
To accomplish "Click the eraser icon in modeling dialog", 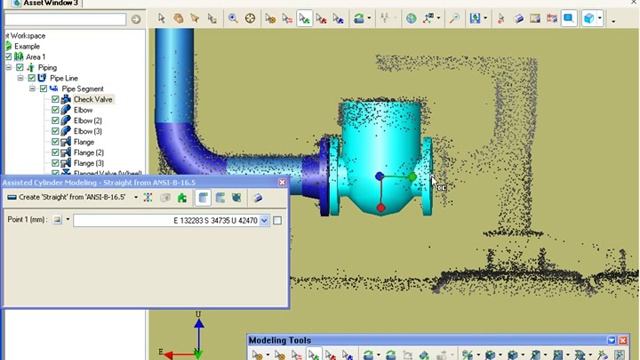I will pyautogui.click(x=258, y=198).
